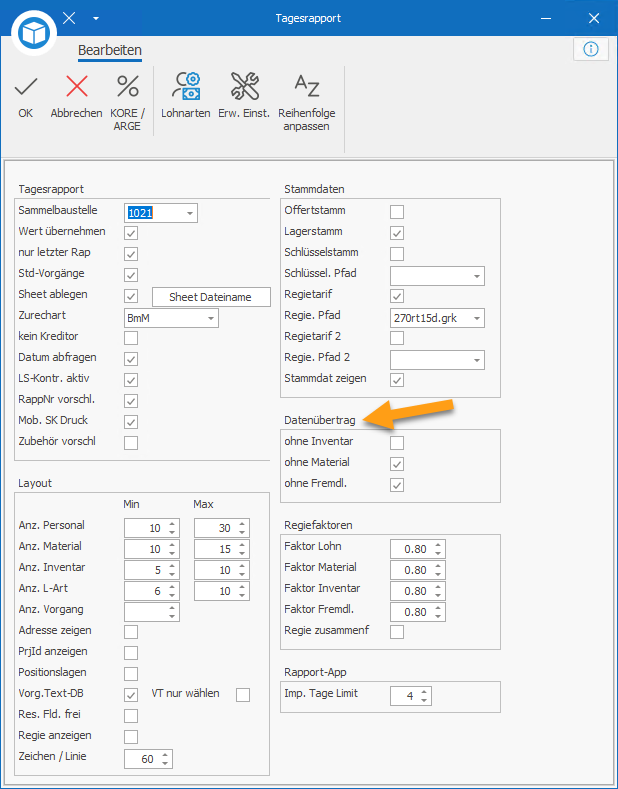Cancel changes with the red Abbrechen X icon

[x=76, y=87]
